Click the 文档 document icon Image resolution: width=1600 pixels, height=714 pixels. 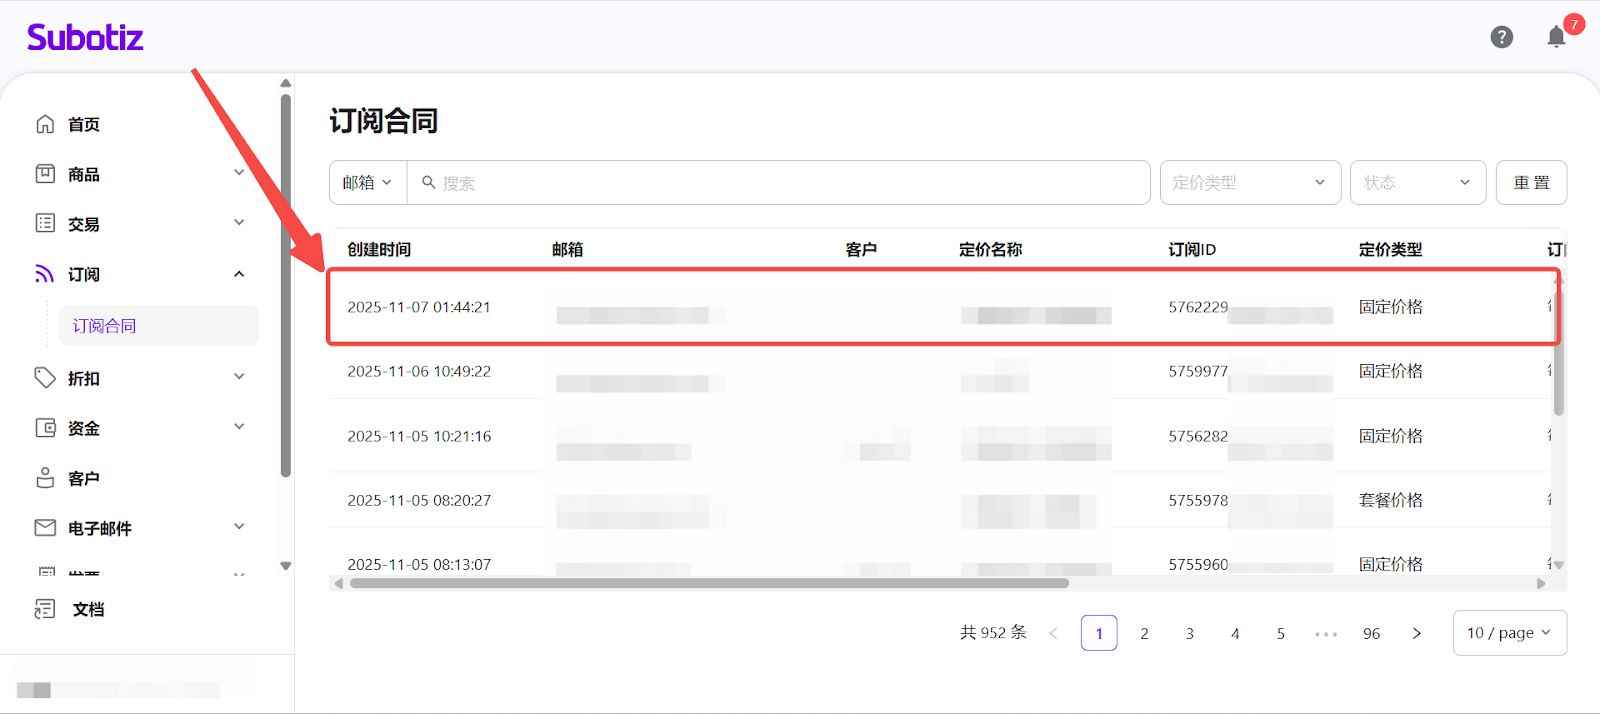pyautogui.click(x=45, y=609)
